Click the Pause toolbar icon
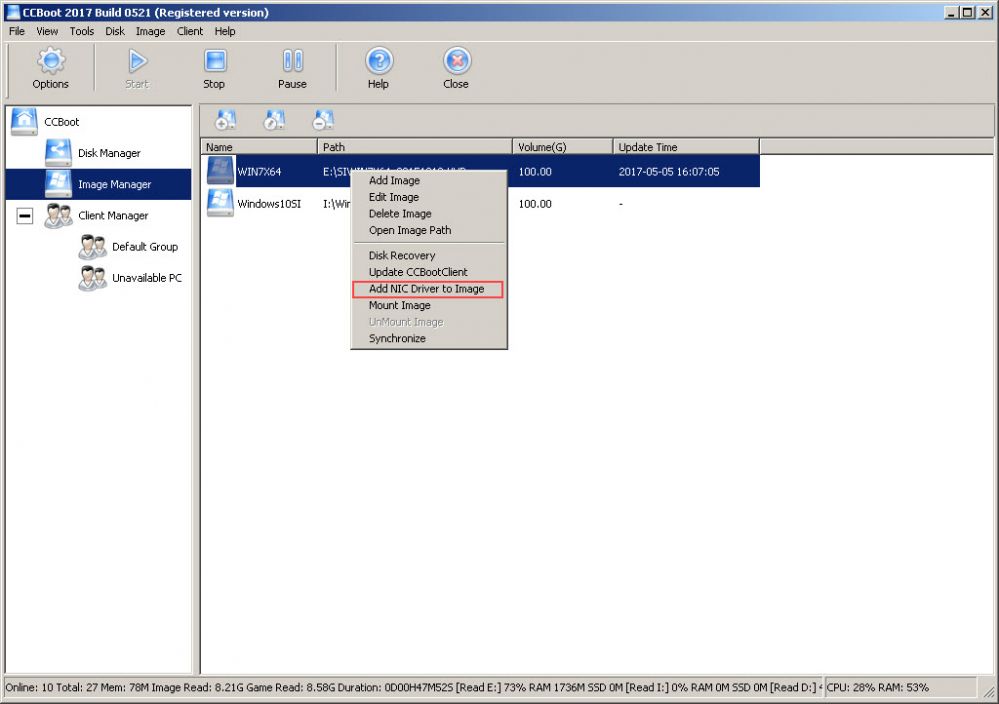This screenshot has height=704, width=999. tap(292, 61)
